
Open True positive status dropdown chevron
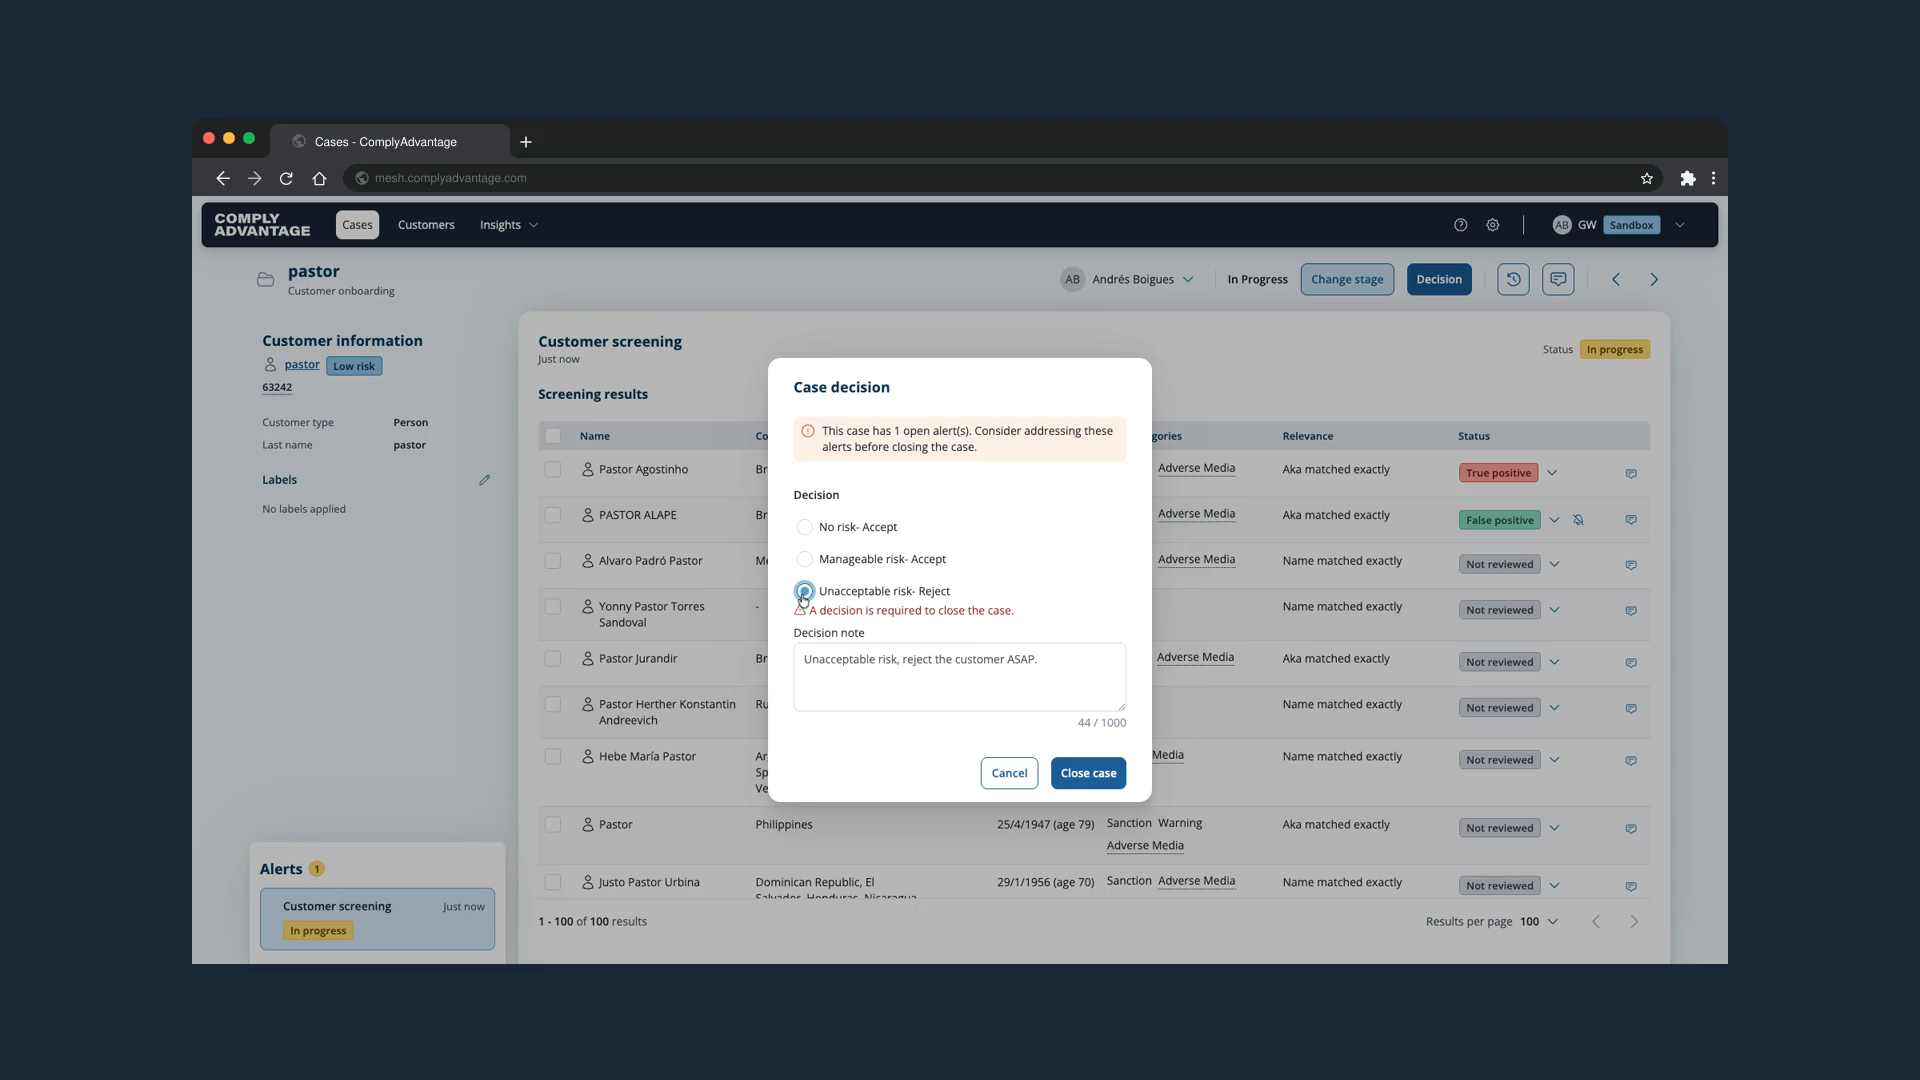click(1552, 473)
